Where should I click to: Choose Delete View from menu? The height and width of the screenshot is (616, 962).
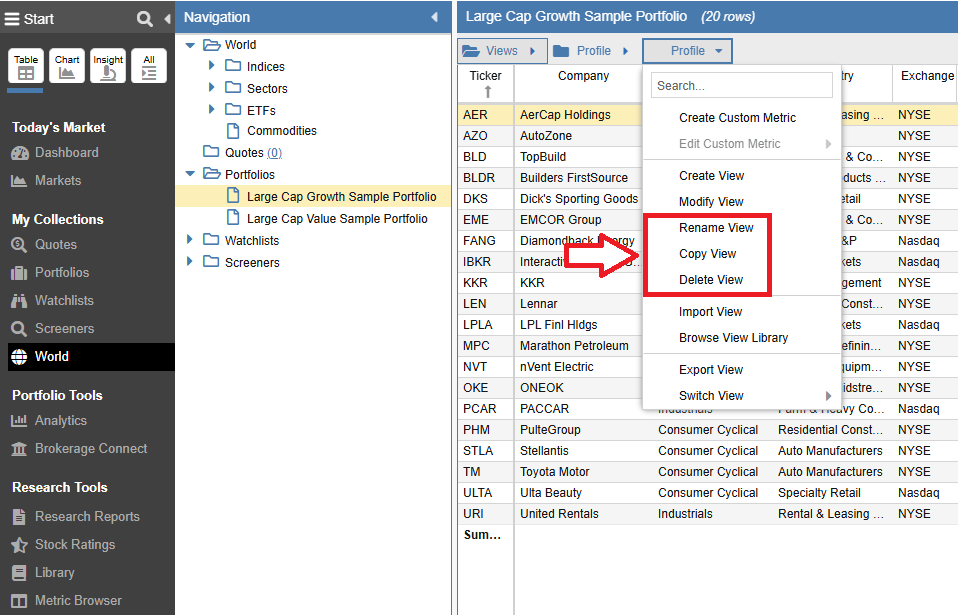(711, 280)
